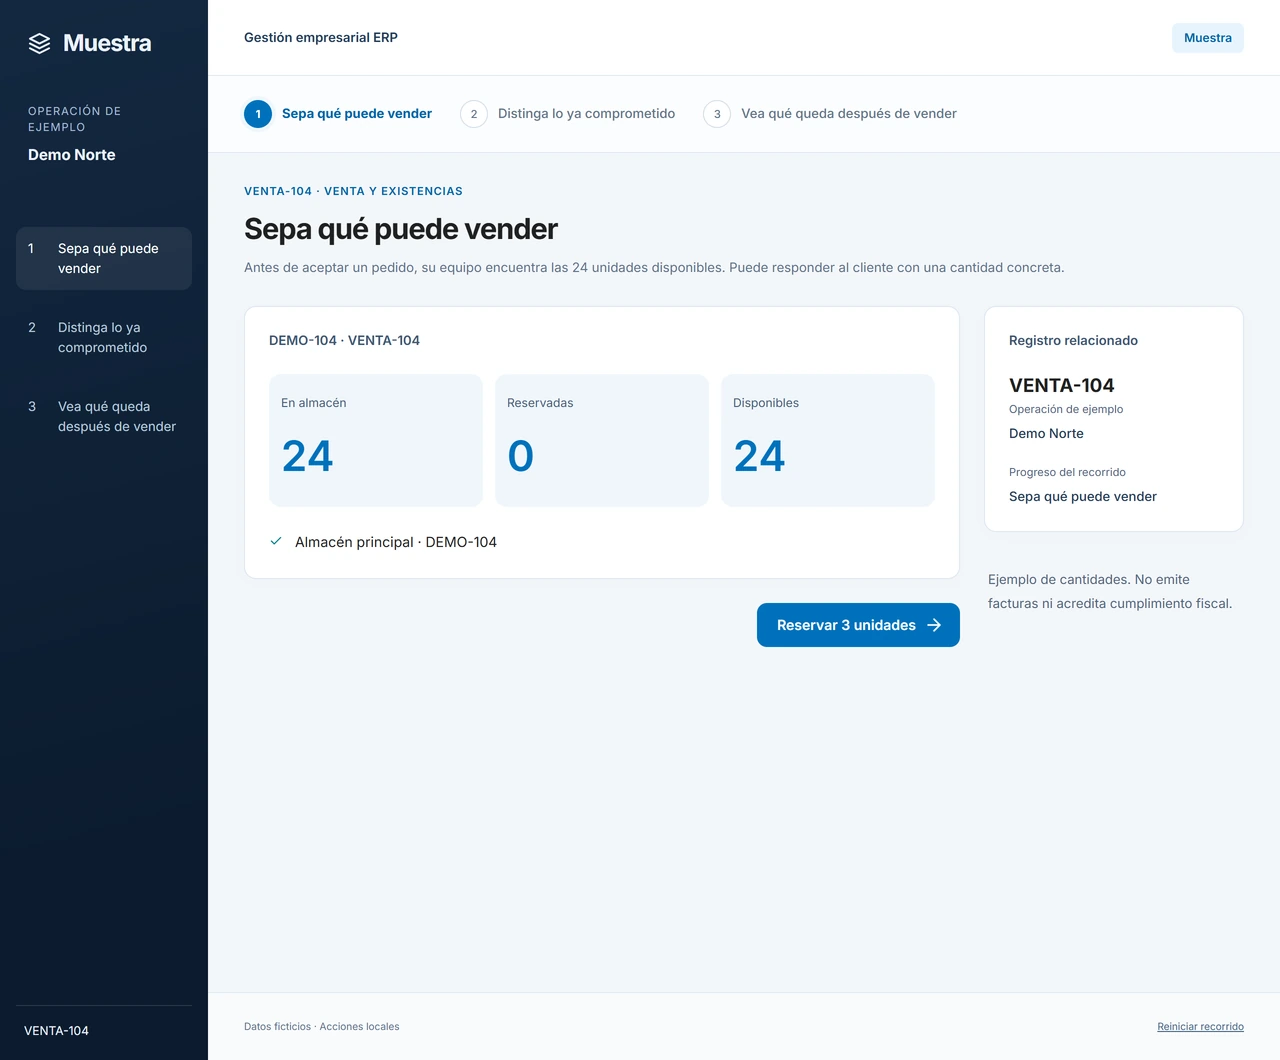Select stepper tab Vea qué queda después de vender
Viewport: 1280px width, 1060px height.
tap(830, 114)
